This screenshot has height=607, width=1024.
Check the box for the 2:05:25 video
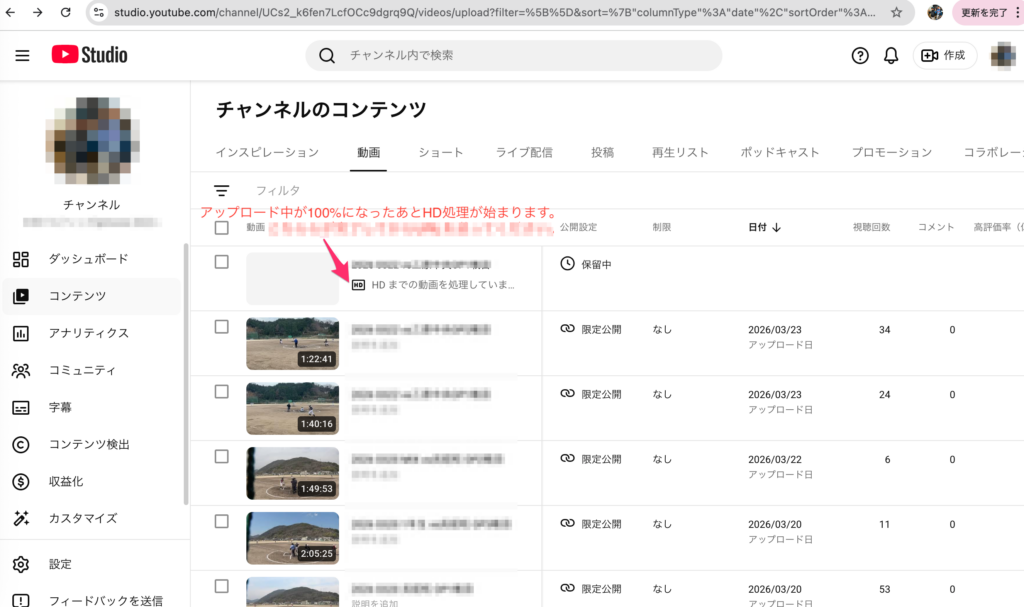(x=222, y=521)
